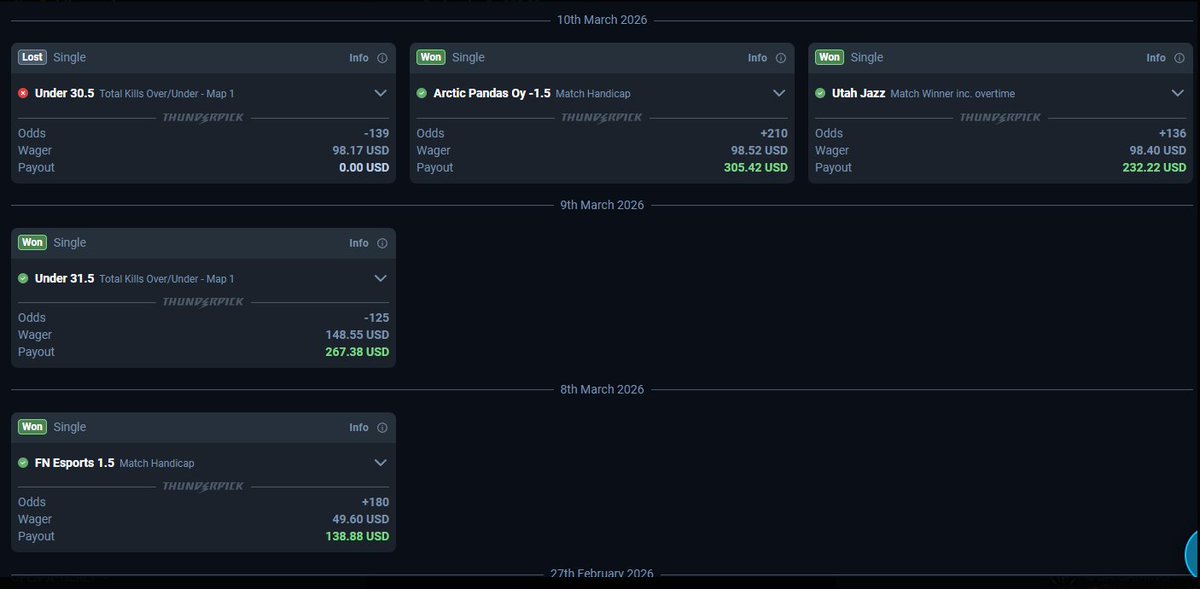Expand the Under 30.5 bet details chevron
1200x589 pixels.
tap(380, 93)
